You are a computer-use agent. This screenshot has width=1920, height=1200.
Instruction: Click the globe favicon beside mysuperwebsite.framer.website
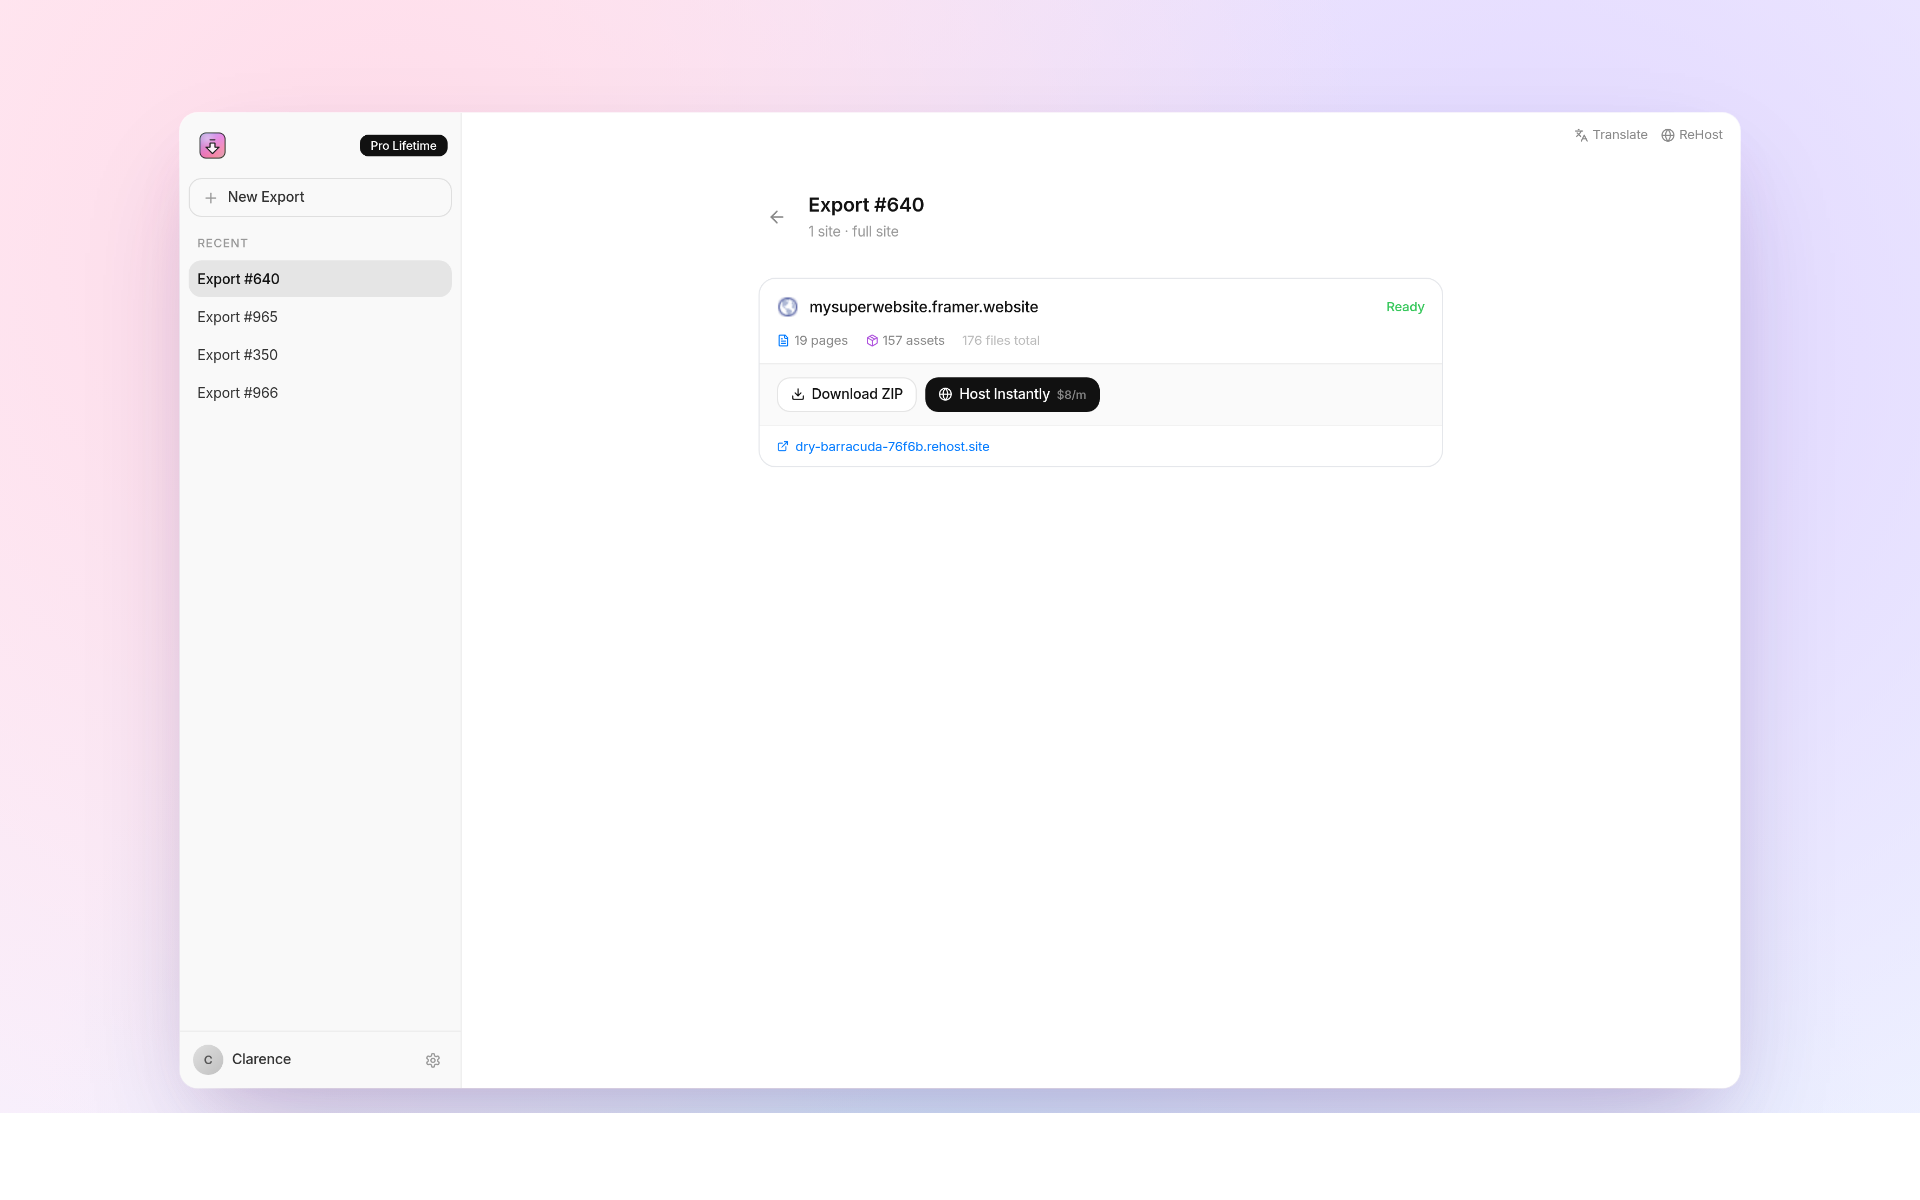coord(787,307)
